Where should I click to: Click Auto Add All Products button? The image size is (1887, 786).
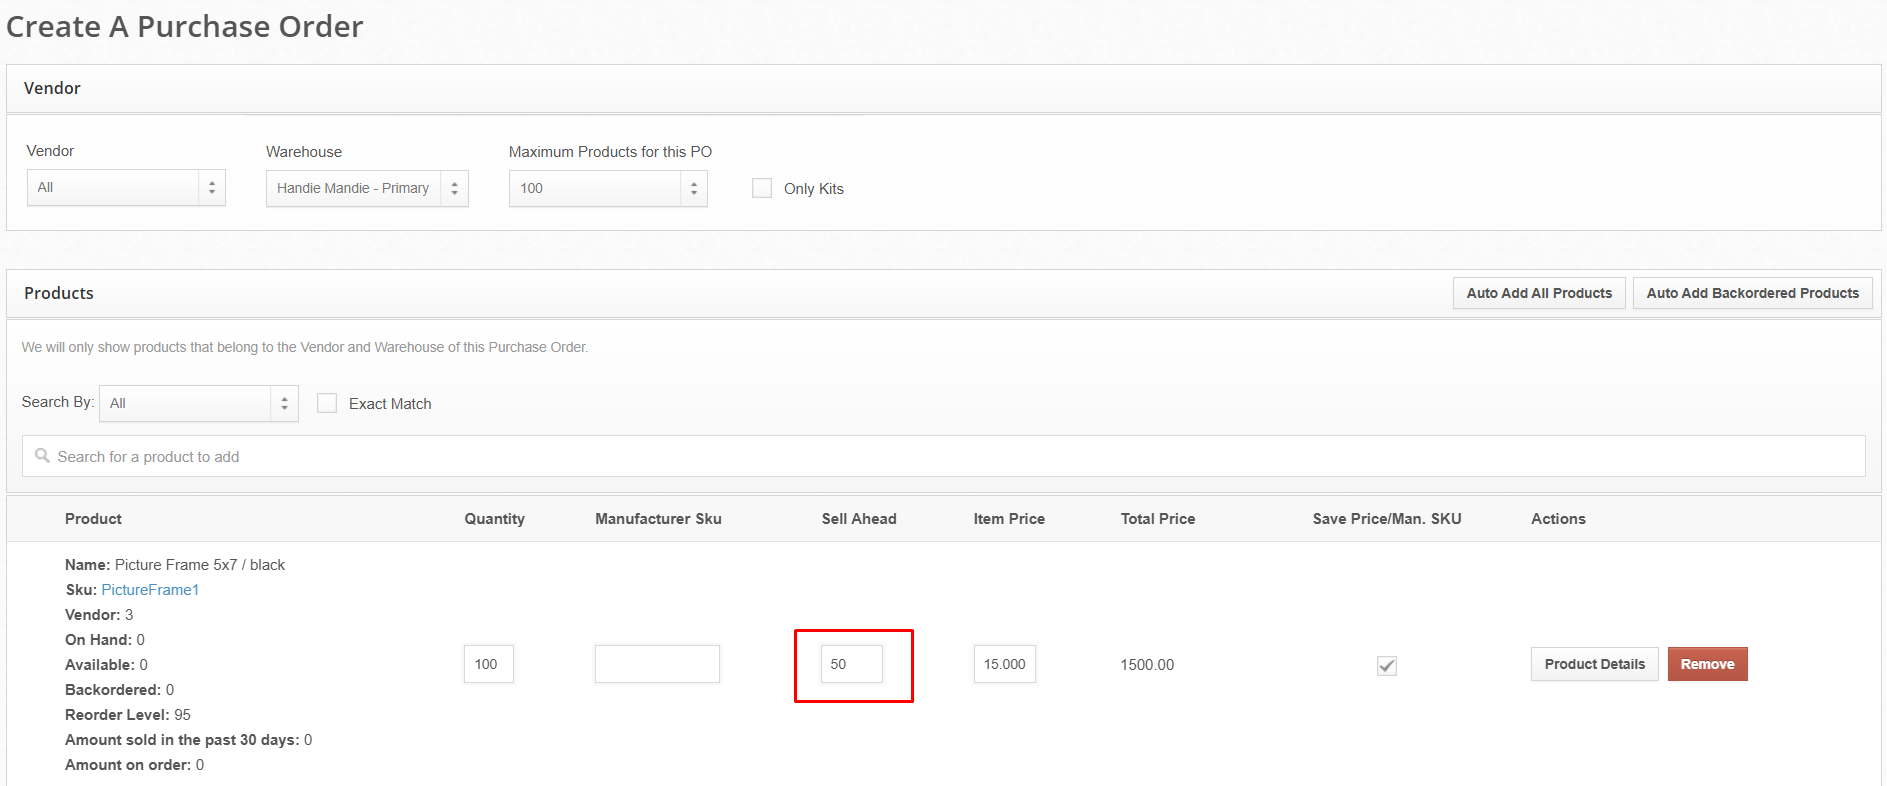point(1538,293)
